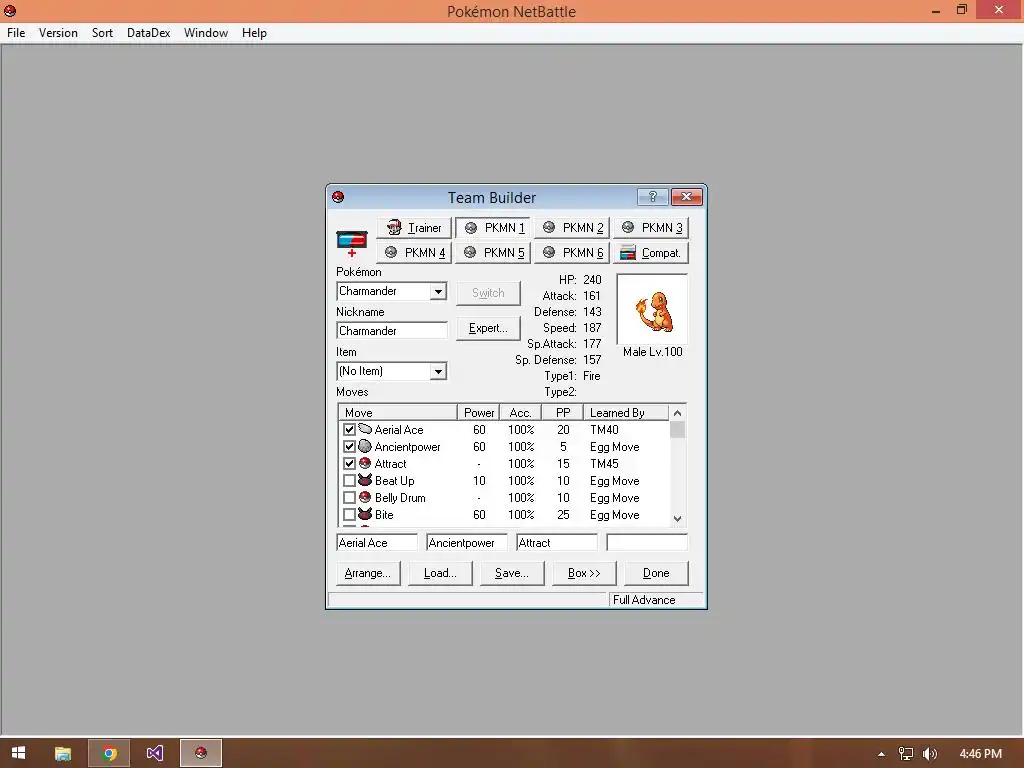The image size is (1024, 768).
Task: Click the flying type icon beside Aerial Ace
Action: click(x=365, y=429)
